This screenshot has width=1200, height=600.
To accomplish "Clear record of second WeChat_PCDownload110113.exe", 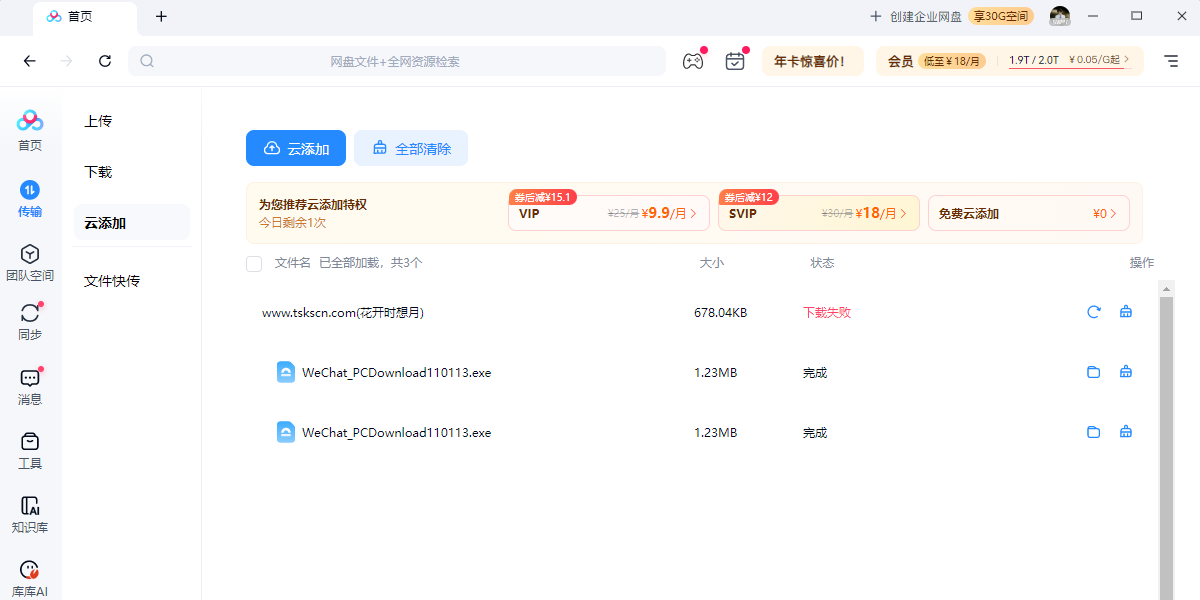I will 1126,432.
